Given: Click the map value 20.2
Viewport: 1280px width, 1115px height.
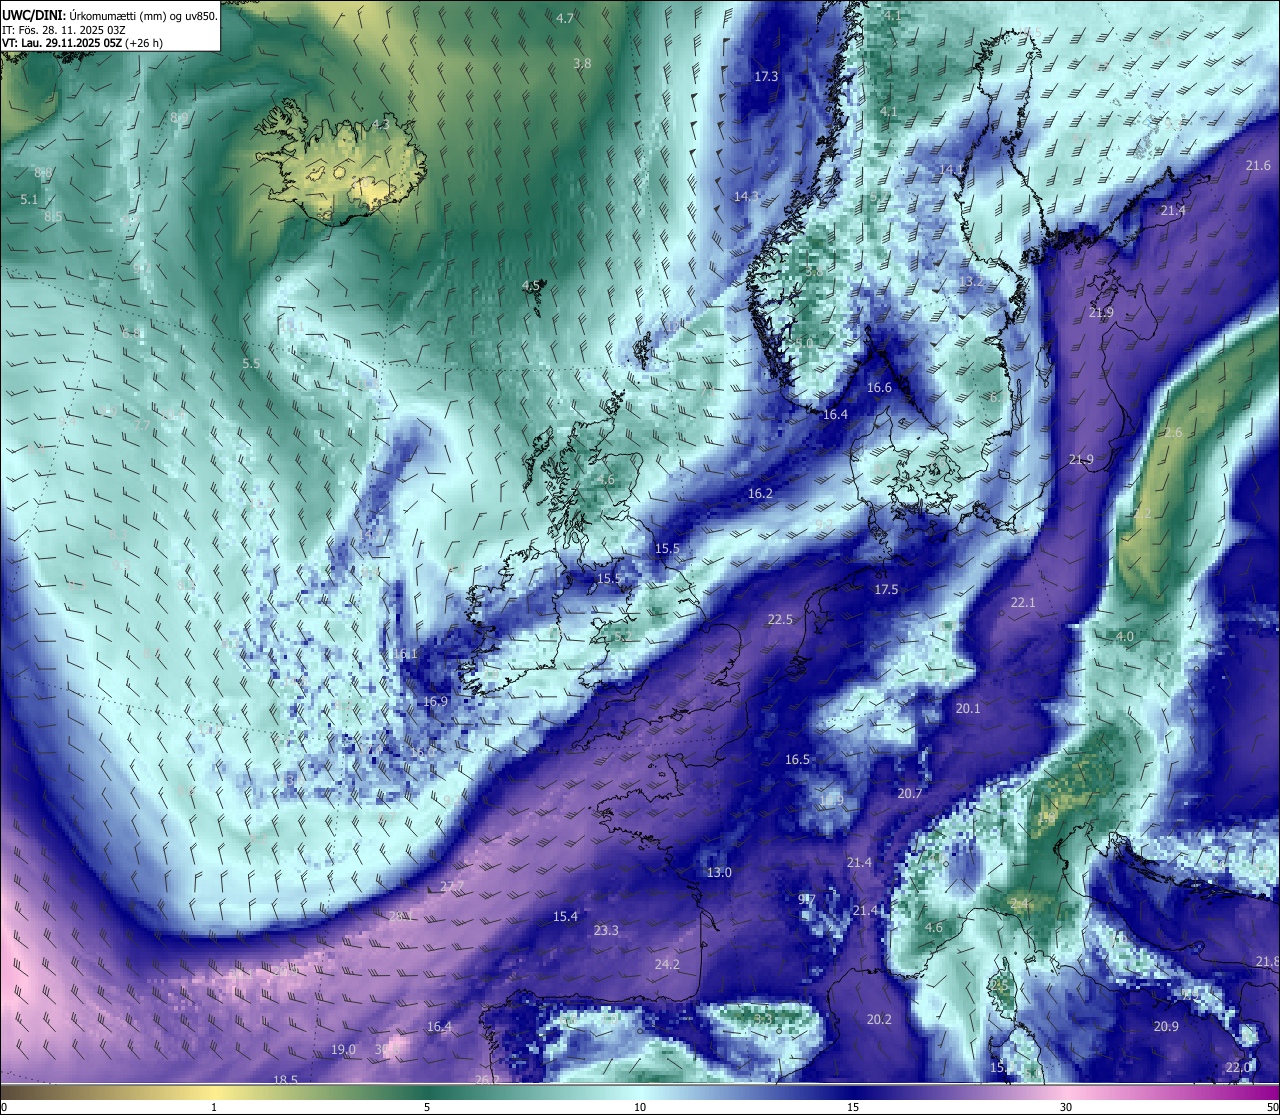Looking at the screenshot, I should [879, 1019].
